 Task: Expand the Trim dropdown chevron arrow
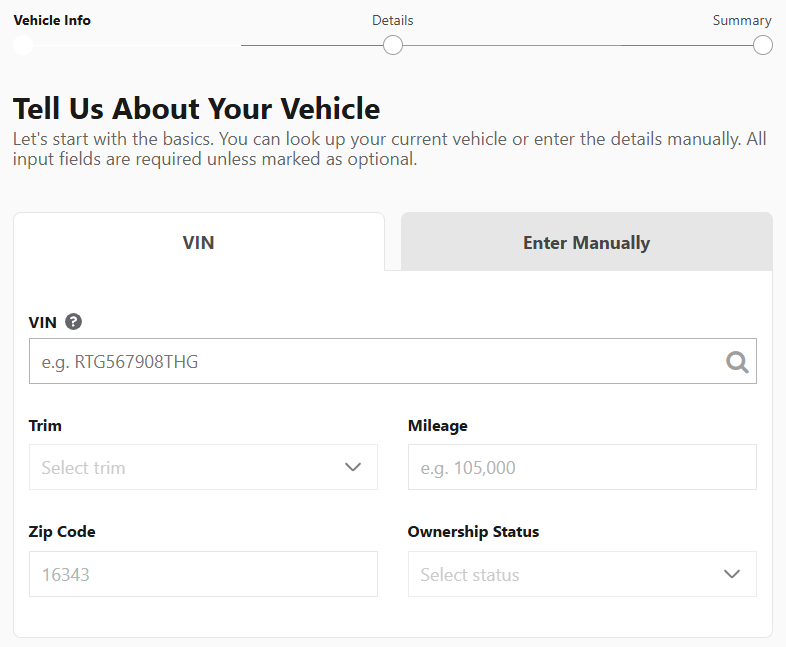(352, 467)
